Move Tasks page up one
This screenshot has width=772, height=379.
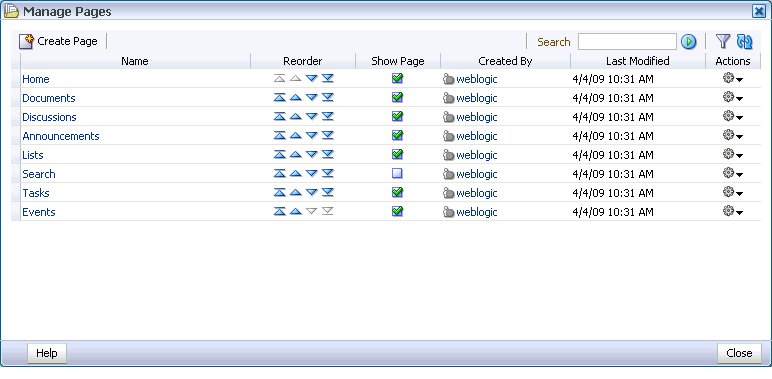click(295, 192)
